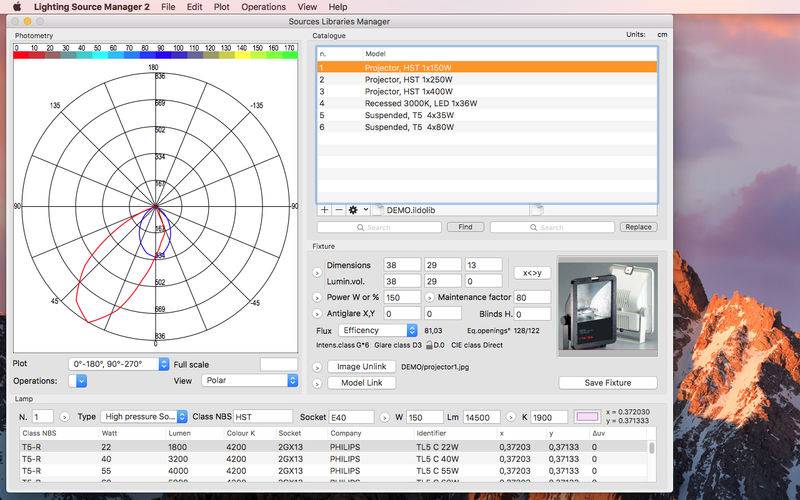Open the lamp Type dropdown
Screen dimensions: 800x500
[146, 416]
